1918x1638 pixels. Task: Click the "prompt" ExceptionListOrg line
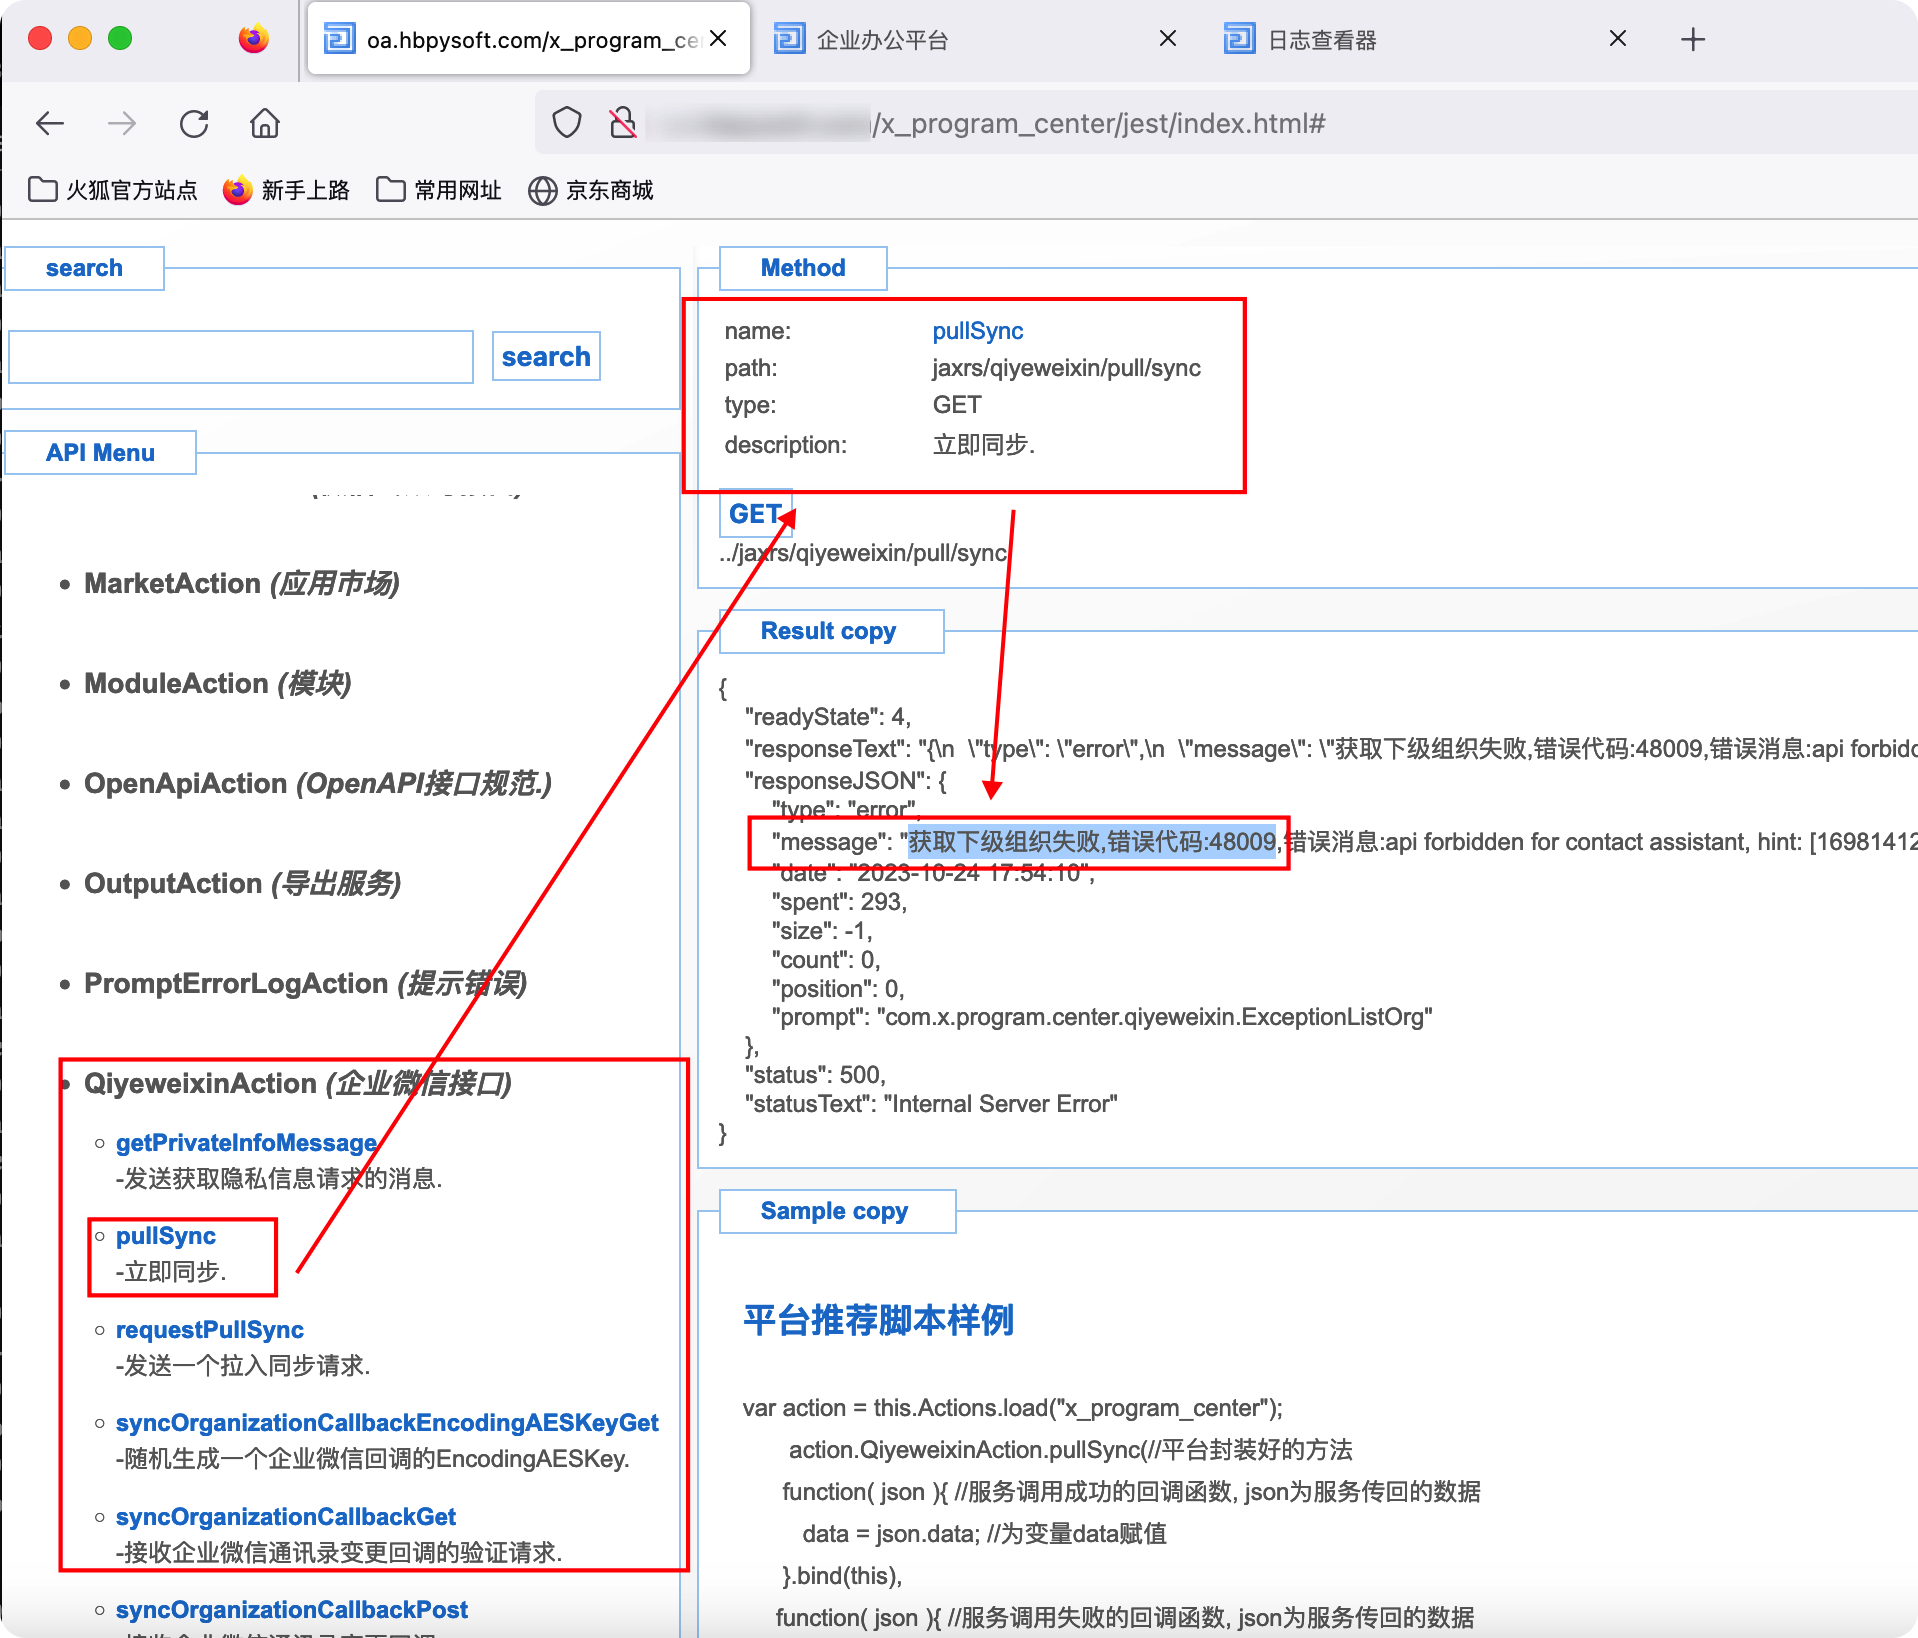coord(1102,1017)
